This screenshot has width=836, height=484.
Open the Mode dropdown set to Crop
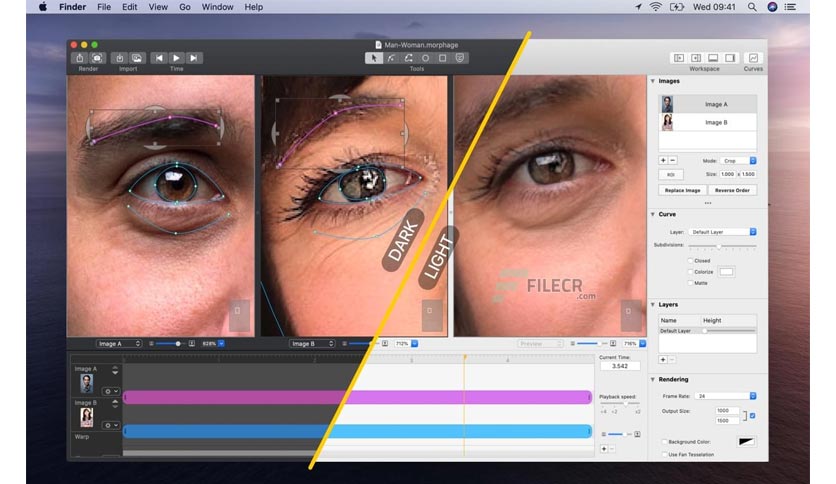point(738,160)
